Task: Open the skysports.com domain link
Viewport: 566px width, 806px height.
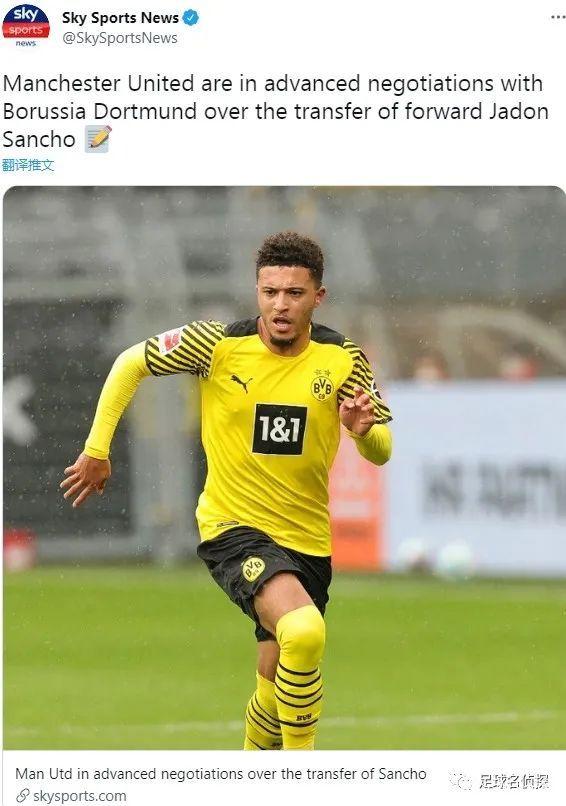Action: click(80, 796)
